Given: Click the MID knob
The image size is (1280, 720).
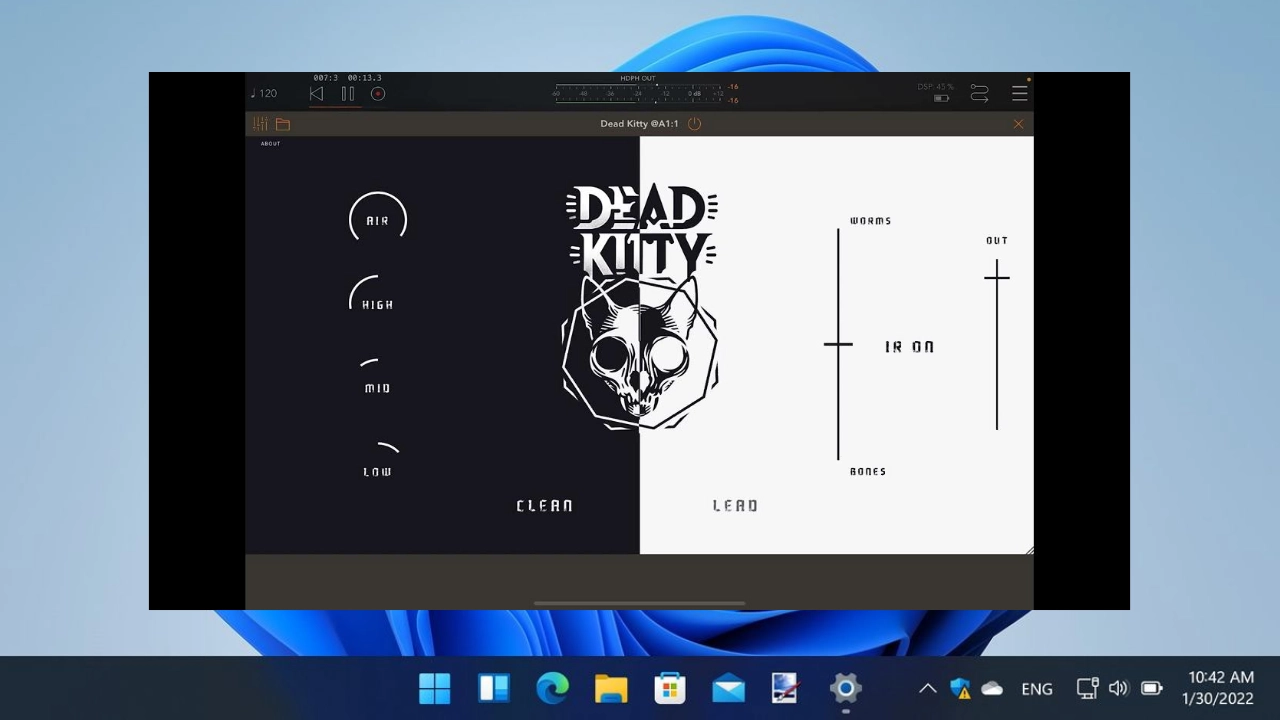Looking at the screenshot, I should point(377,376).
